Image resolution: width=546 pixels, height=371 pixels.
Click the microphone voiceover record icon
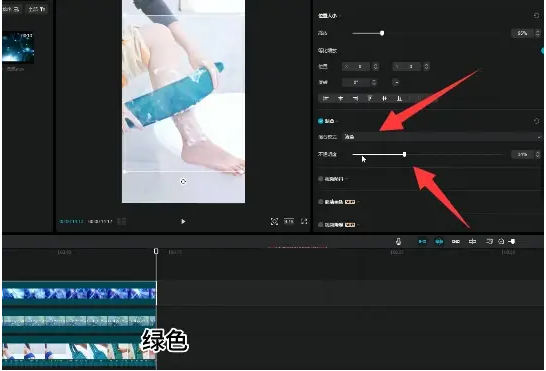point(399,241)
